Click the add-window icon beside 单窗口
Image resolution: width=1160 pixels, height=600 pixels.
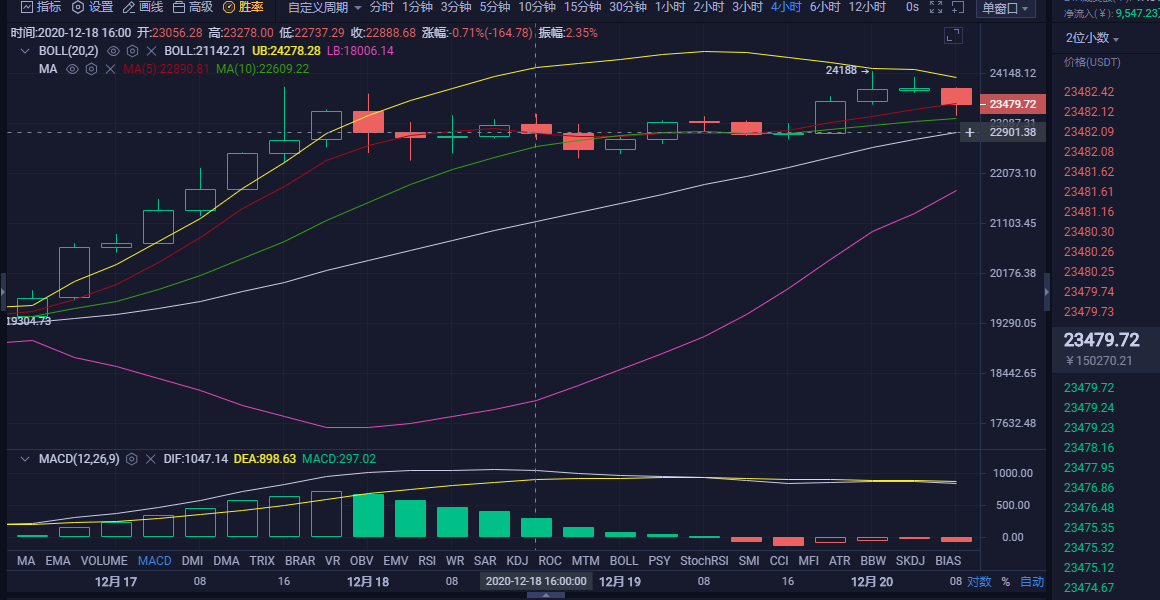[x=960, y=7]
